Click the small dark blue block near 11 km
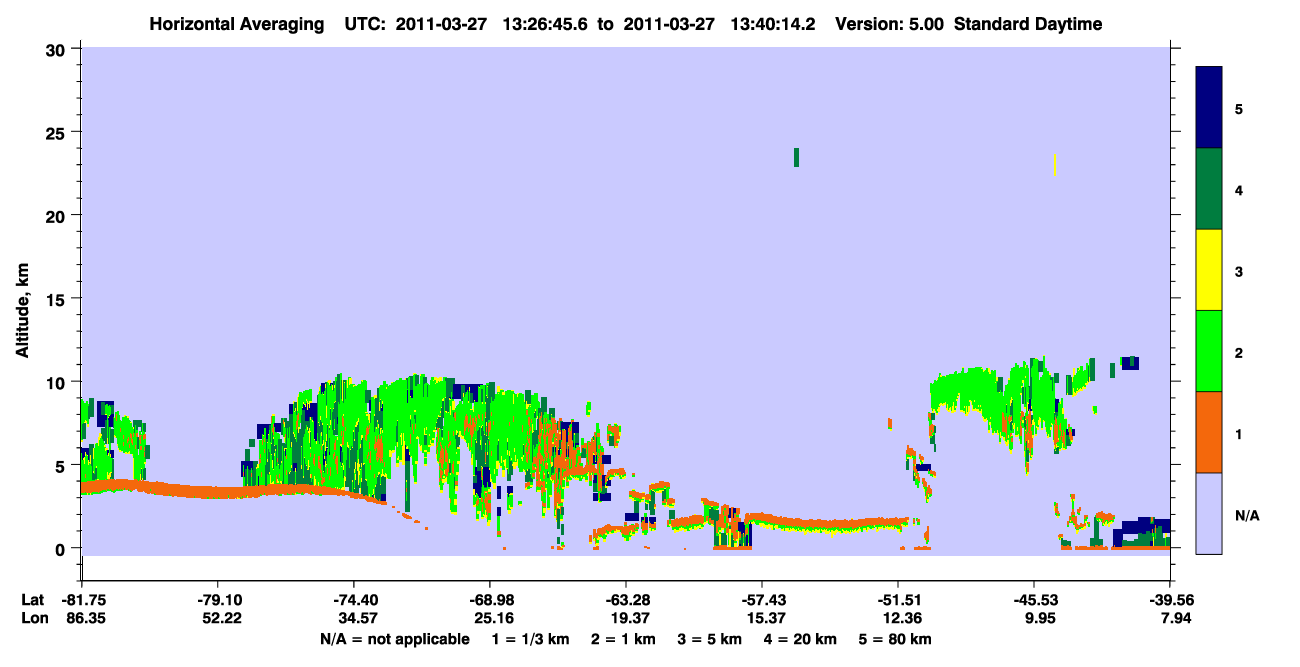1300x667 pixels. [x=1130, y=362]
